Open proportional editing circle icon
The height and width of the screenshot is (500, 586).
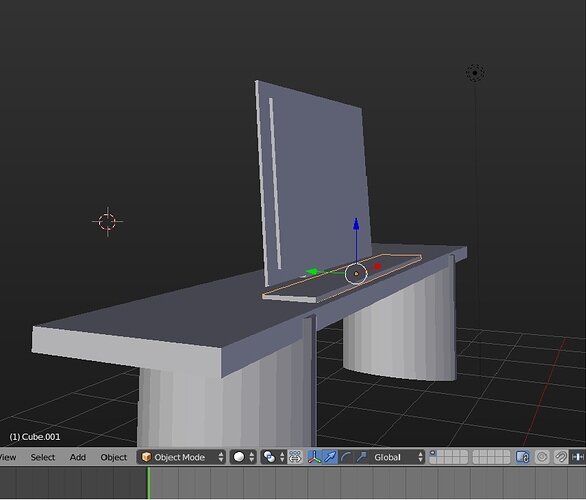542,457
